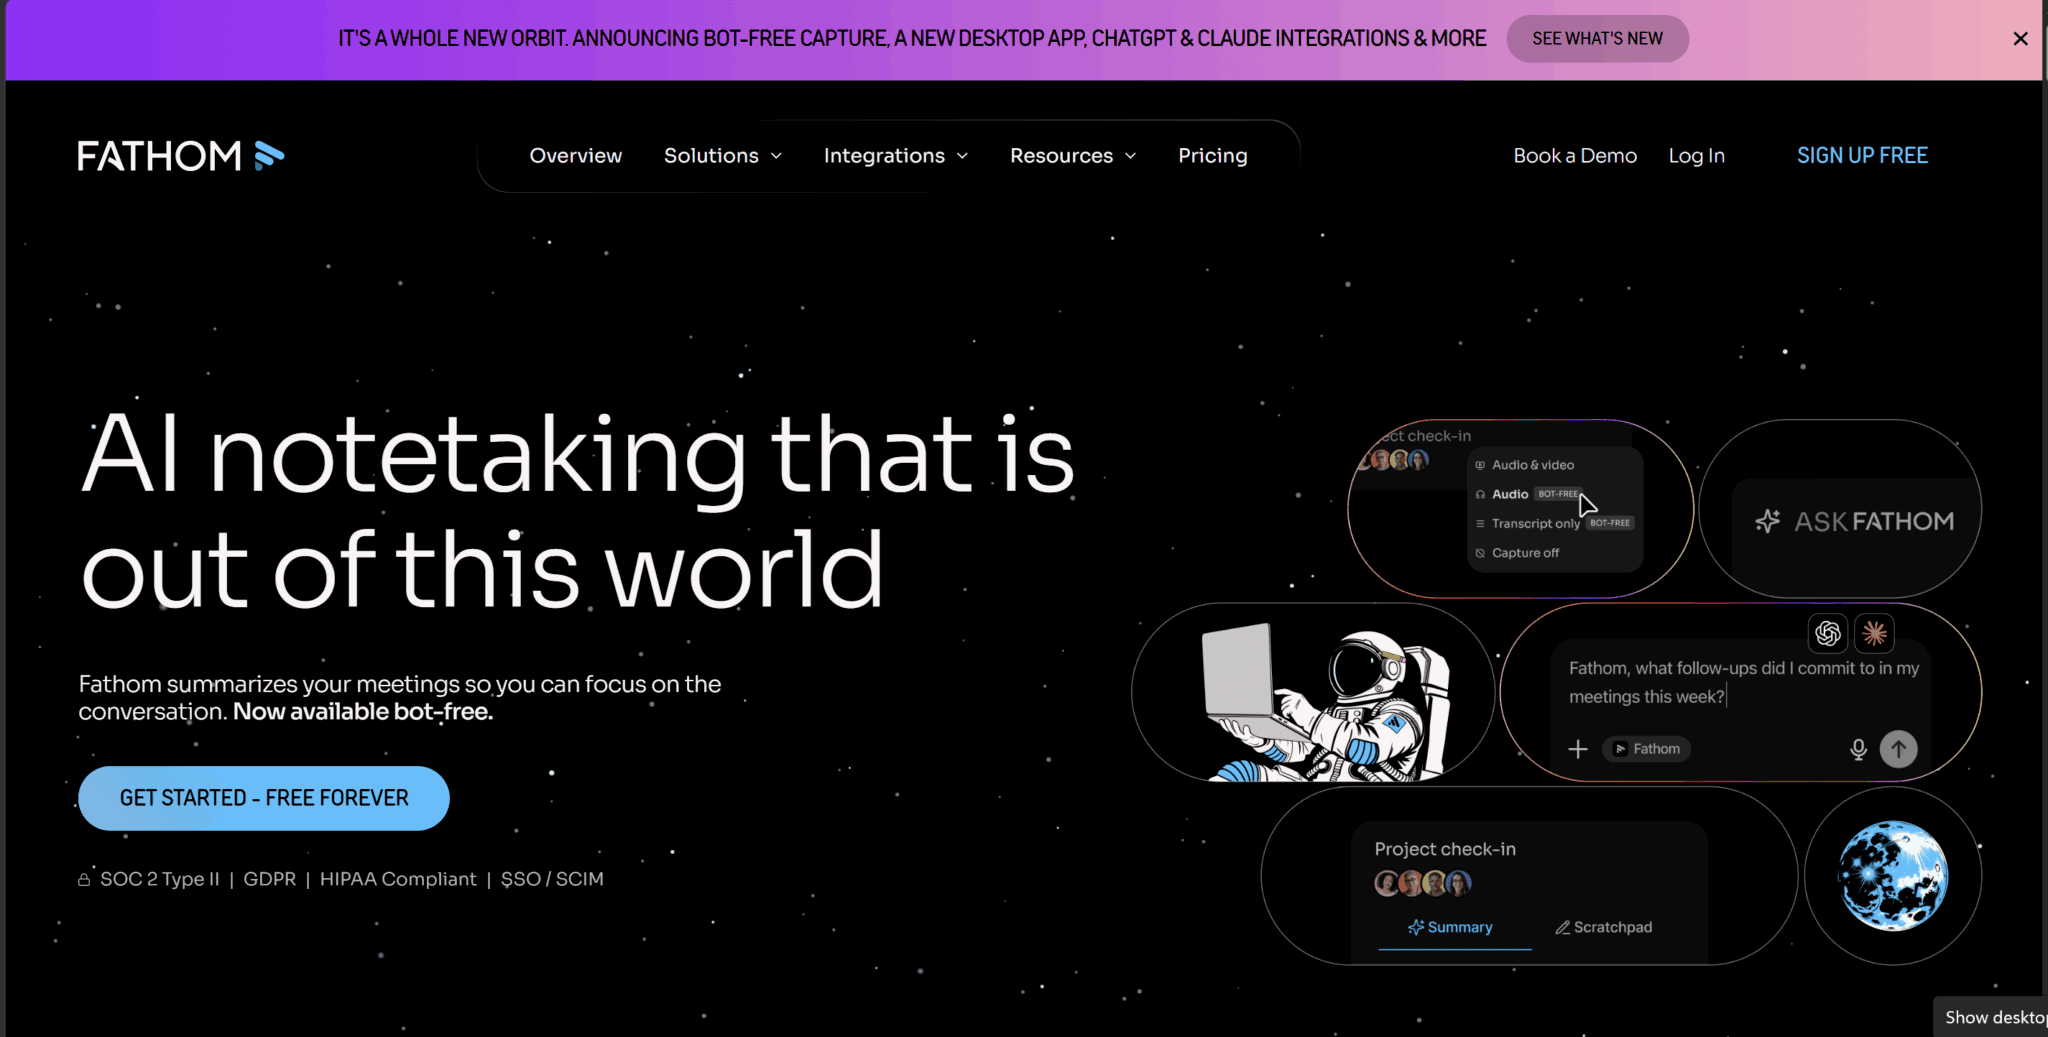Close the announcement banner
This screenshot has width=2048, height=1037.
(2020, 38)
